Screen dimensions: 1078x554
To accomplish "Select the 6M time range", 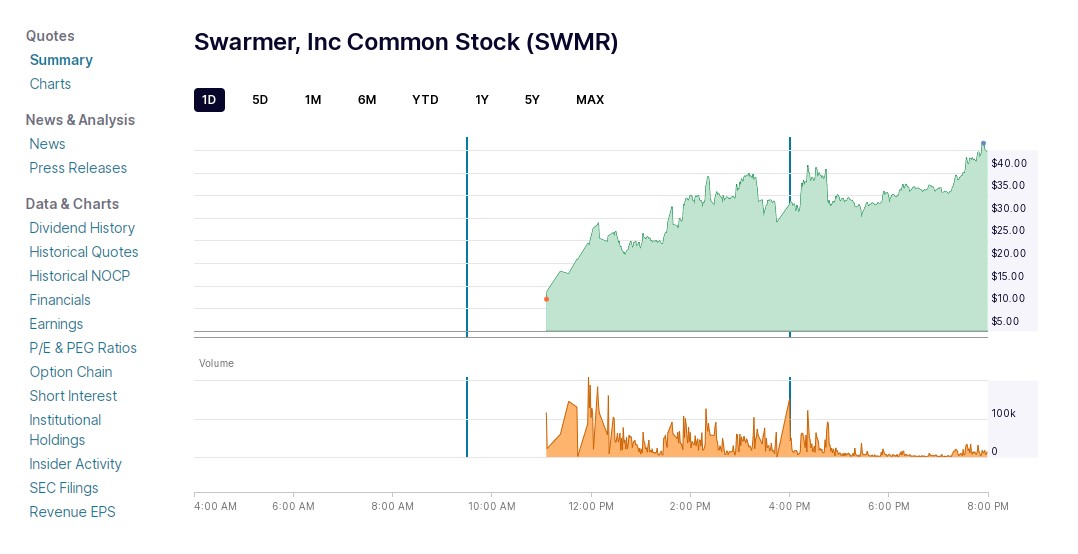I will coord(367,100).
